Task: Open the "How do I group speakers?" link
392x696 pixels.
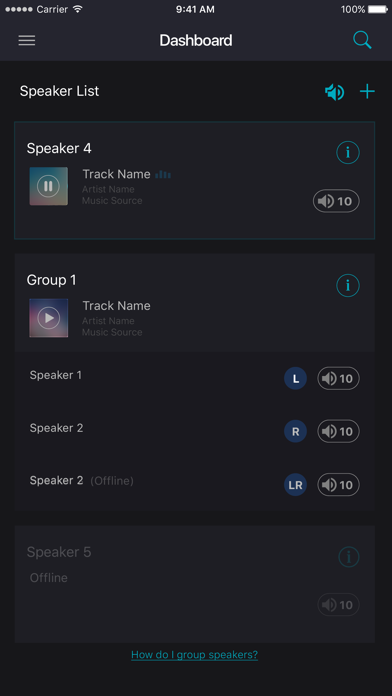Action: tap(194, 655)
